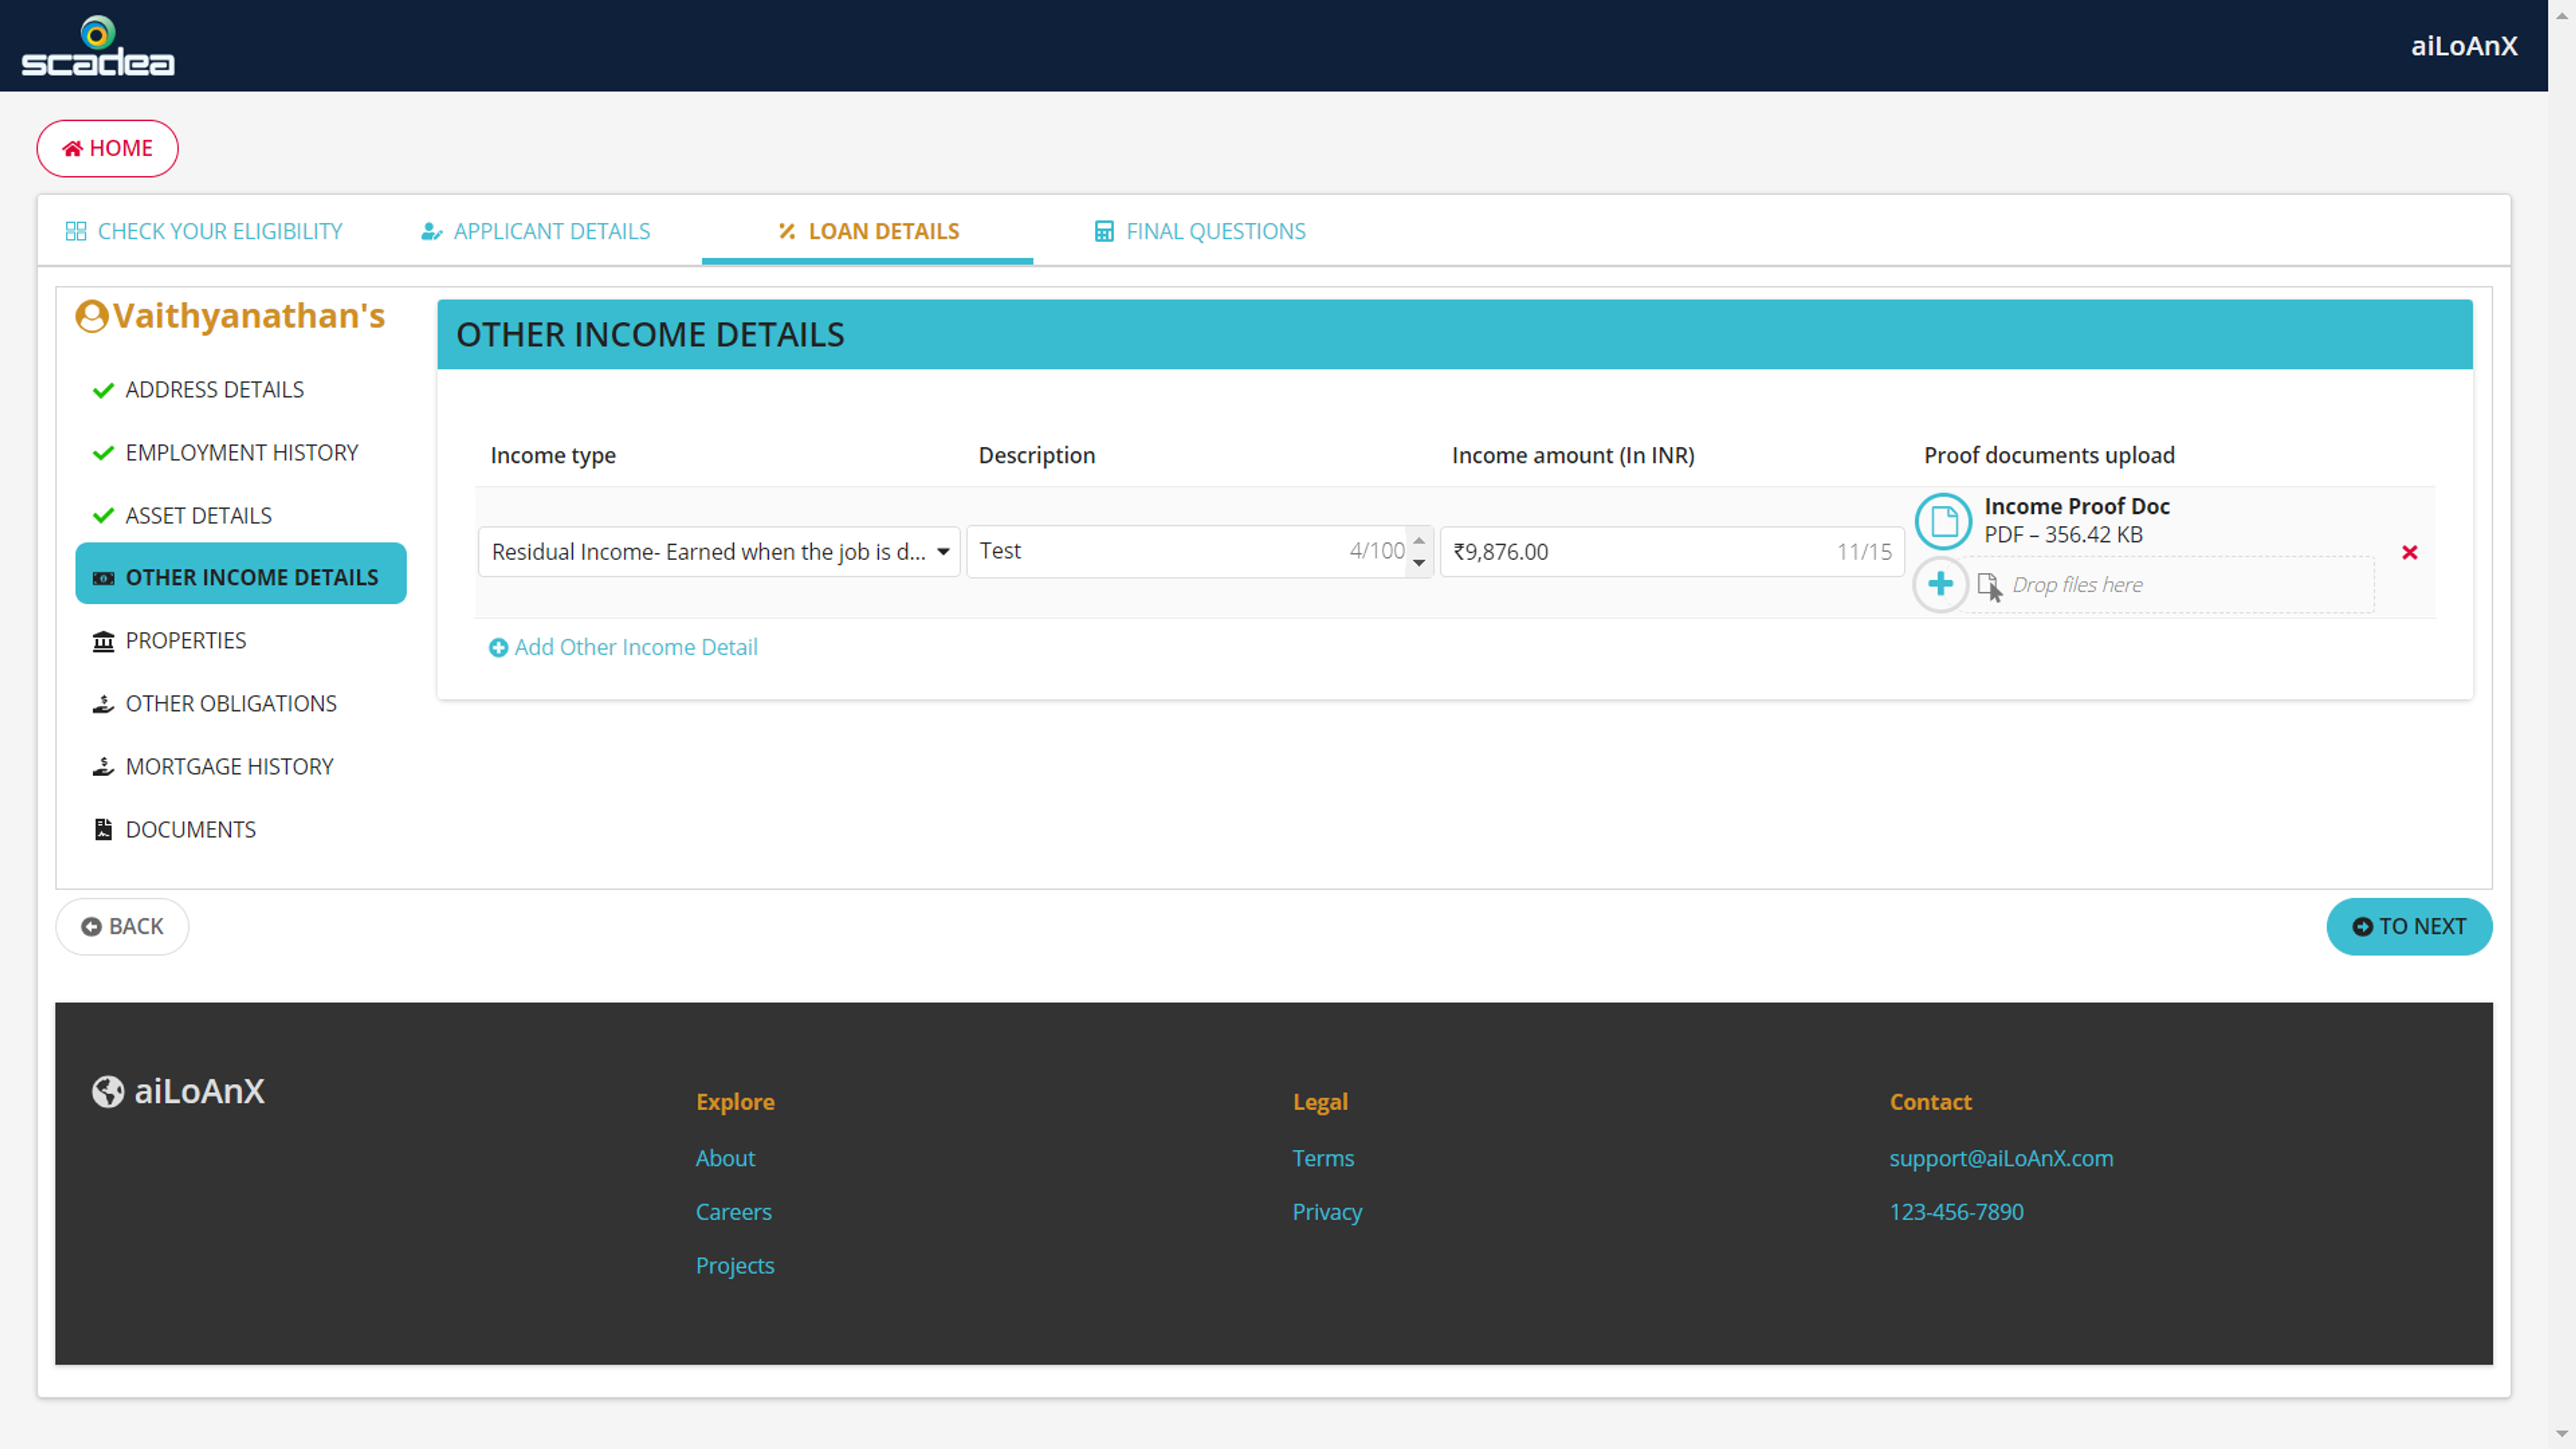Click the bank building icon for Properties
Screen dimensions: 2576x1449
point(103,641)
